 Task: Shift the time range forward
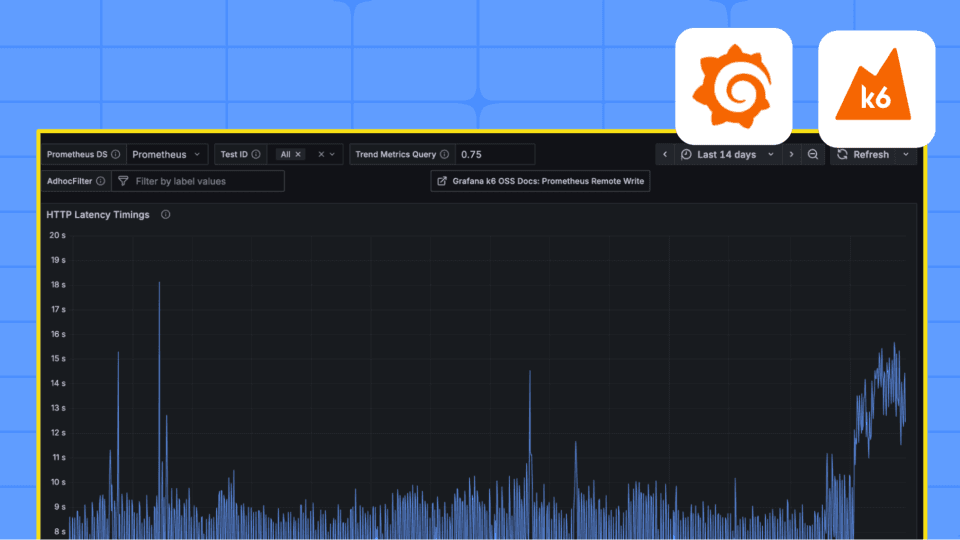point(791,154)
